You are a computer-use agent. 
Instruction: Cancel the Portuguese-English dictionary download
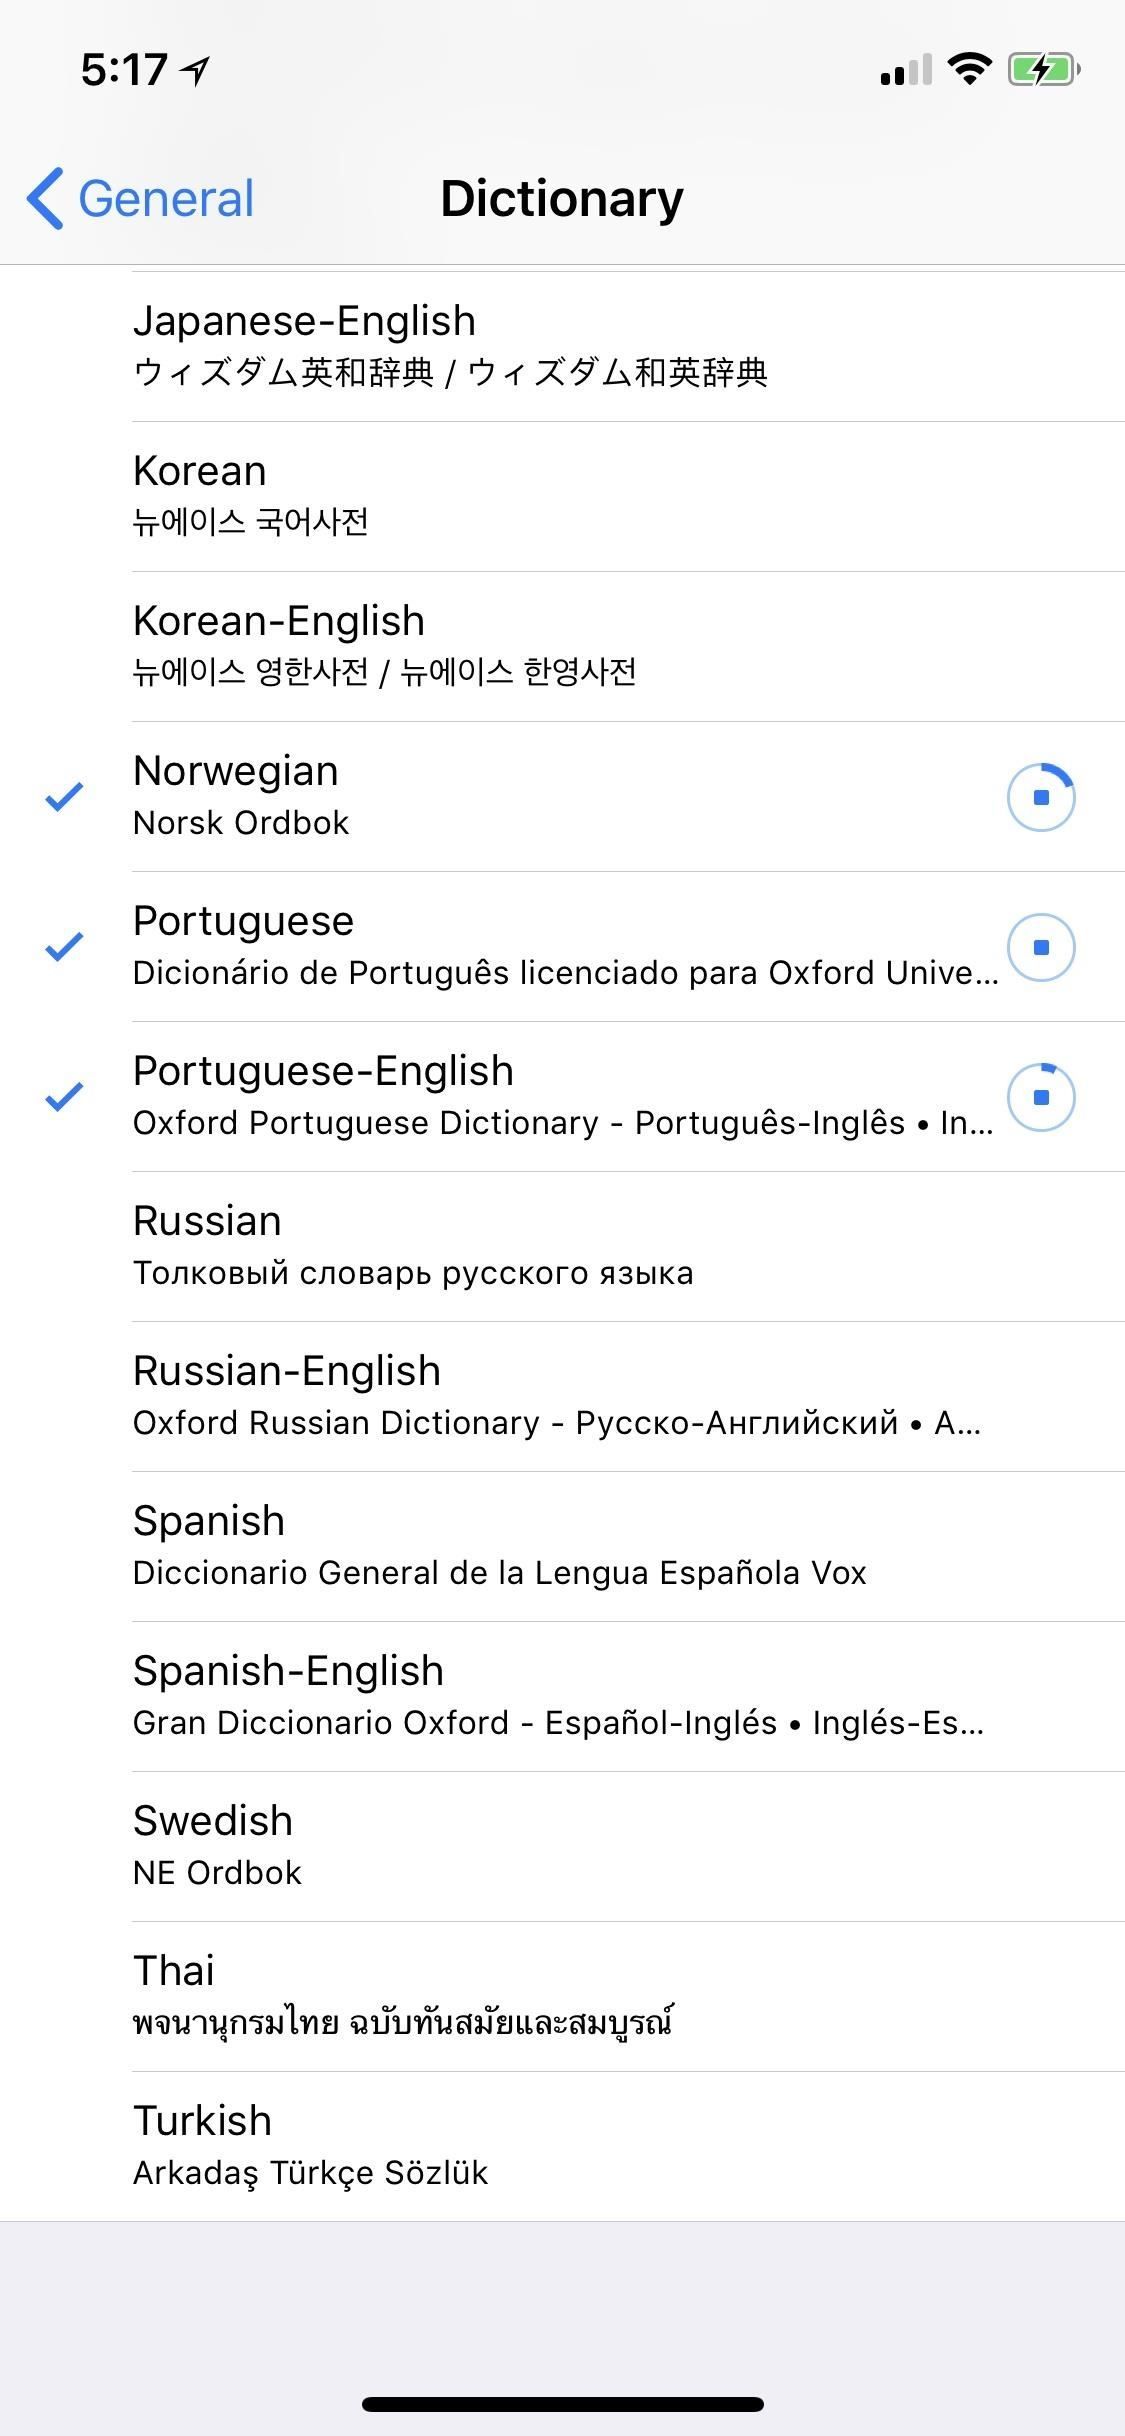(x=1040, y=1097)
